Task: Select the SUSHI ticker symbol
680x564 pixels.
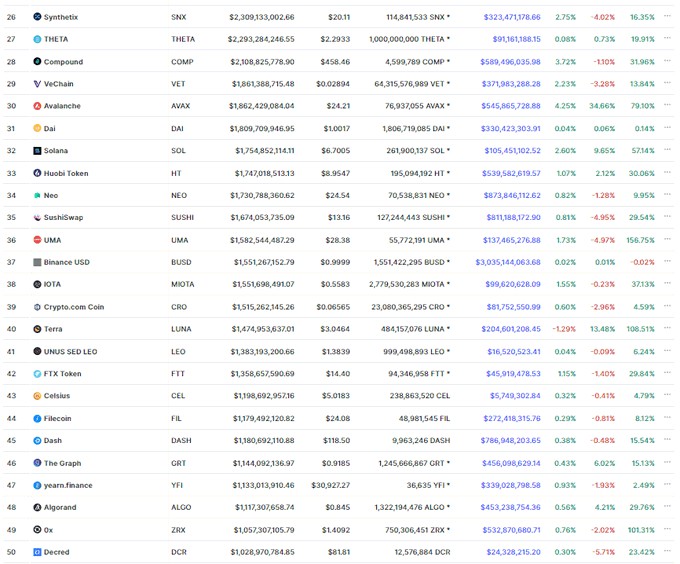Action: pos(183,217)
